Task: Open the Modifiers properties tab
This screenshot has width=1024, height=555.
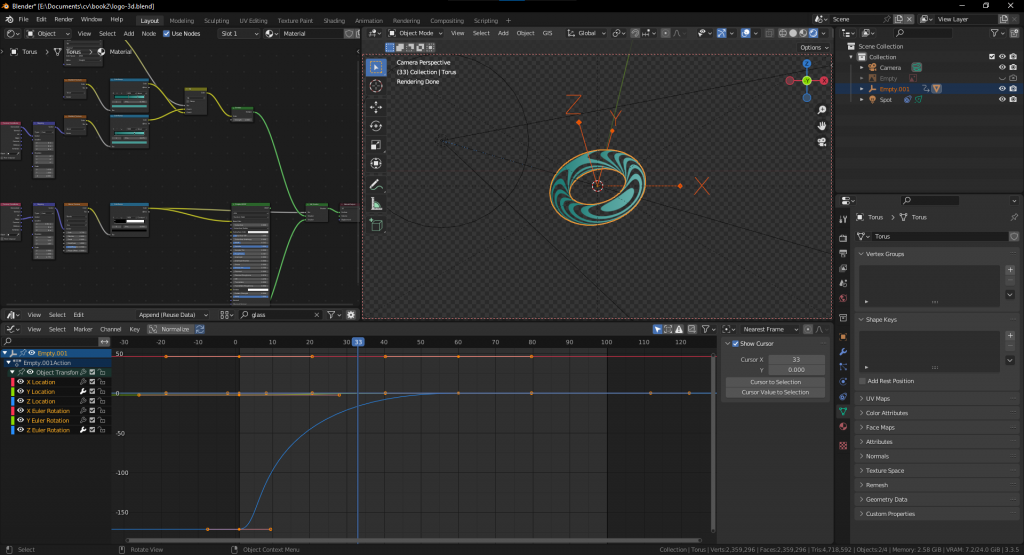Action: [x=843, y=352]
